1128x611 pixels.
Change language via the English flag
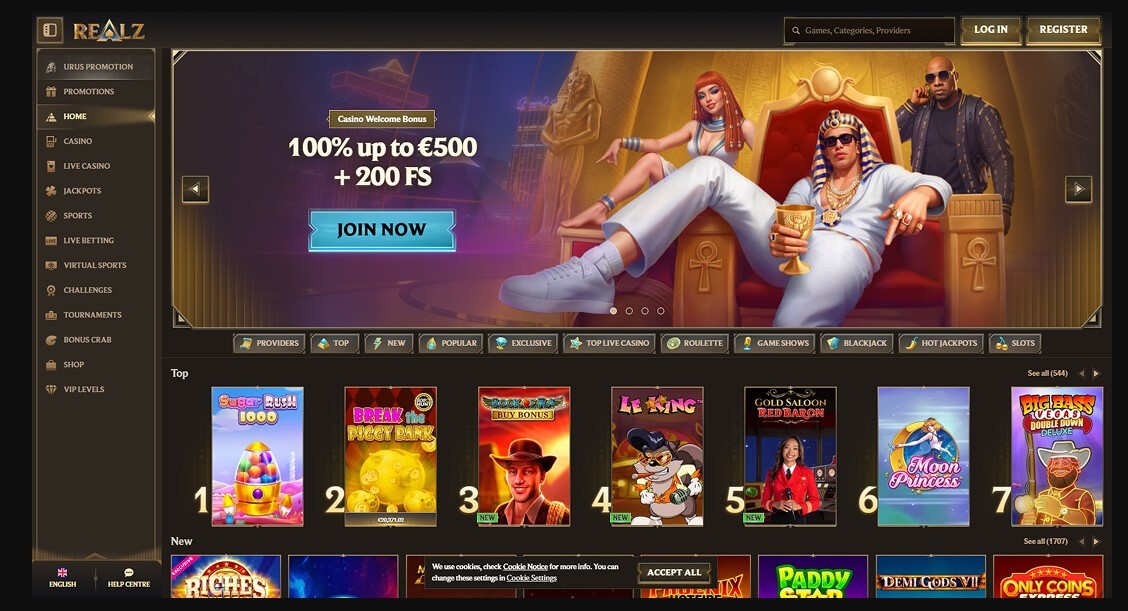pyautogui.click(x=63, y=573)
